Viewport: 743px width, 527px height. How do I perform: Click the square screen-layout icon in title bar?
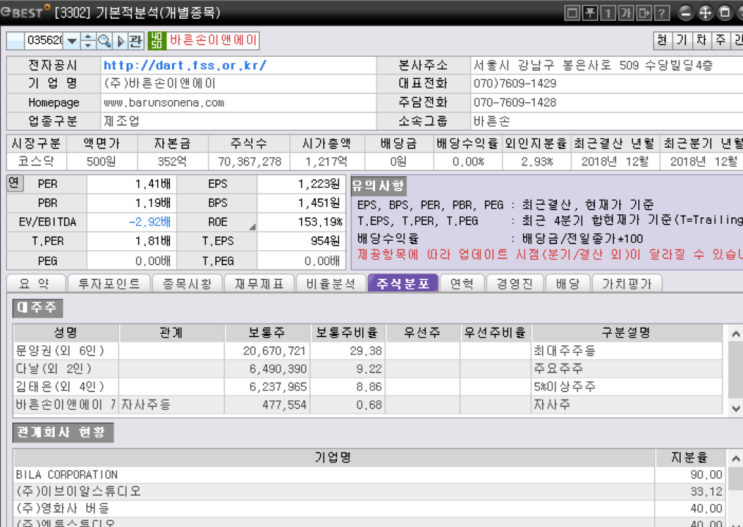coord(572,13)
